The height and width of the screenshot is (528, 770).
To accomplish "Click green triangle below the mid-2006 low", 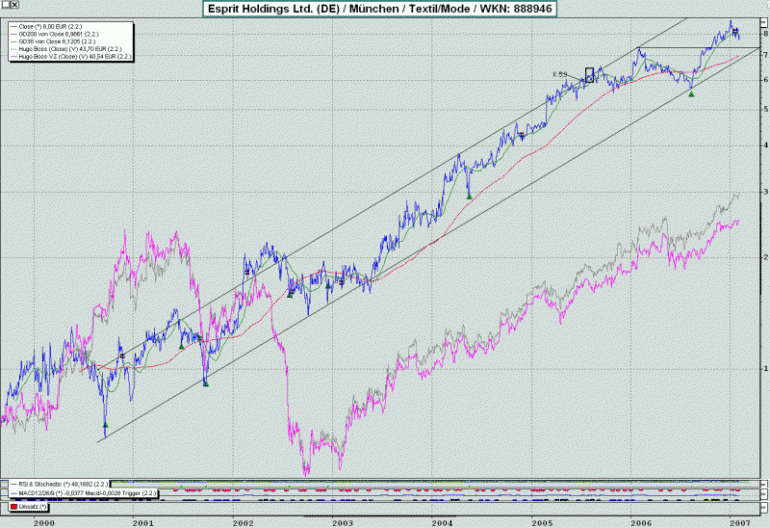I will tap(691, 94).
